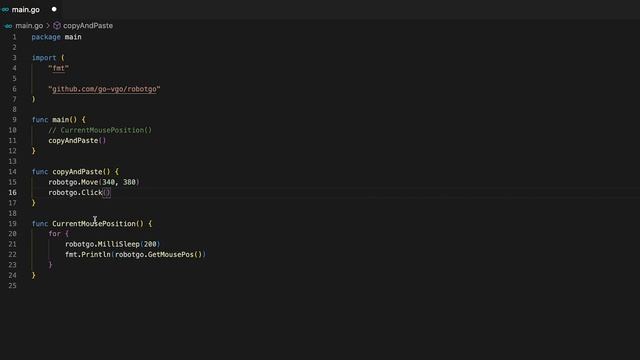Click line number 14 in gutter

click(13, 172)
